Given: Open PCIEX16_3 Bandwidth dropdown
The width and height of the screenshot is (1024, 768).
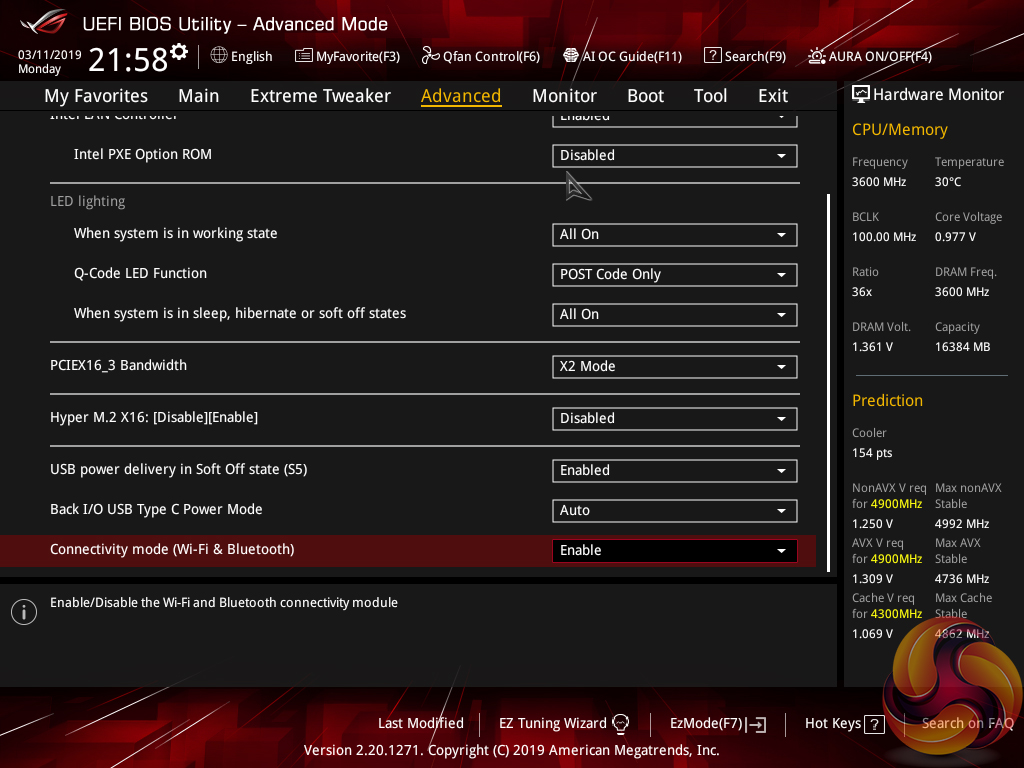Looking at the screenshot, I should tap(675, 366).
